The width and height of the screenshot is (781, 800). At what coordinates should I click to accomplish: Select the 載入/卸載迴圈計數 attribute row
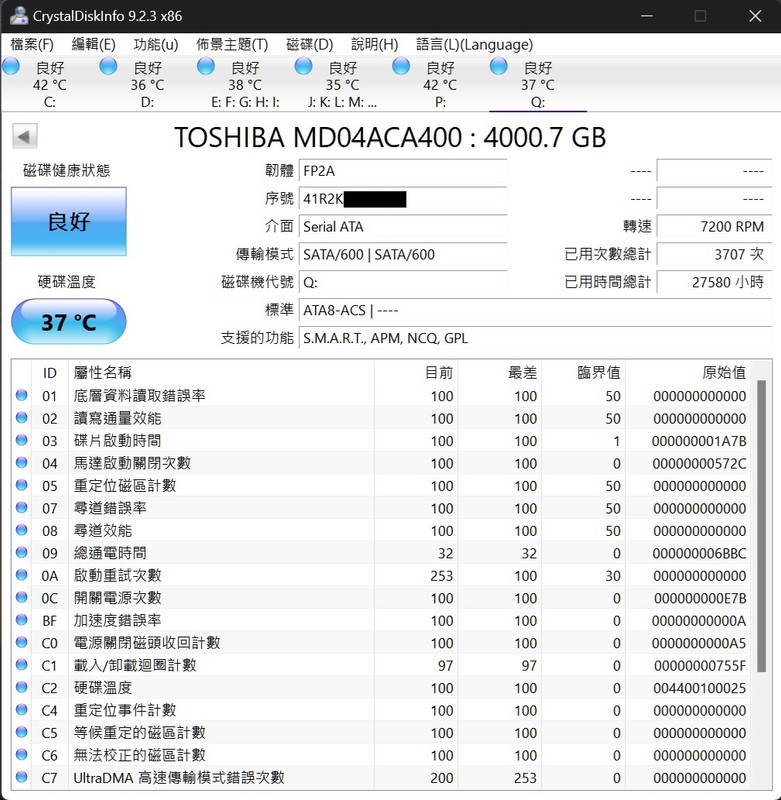pos(381,665)
